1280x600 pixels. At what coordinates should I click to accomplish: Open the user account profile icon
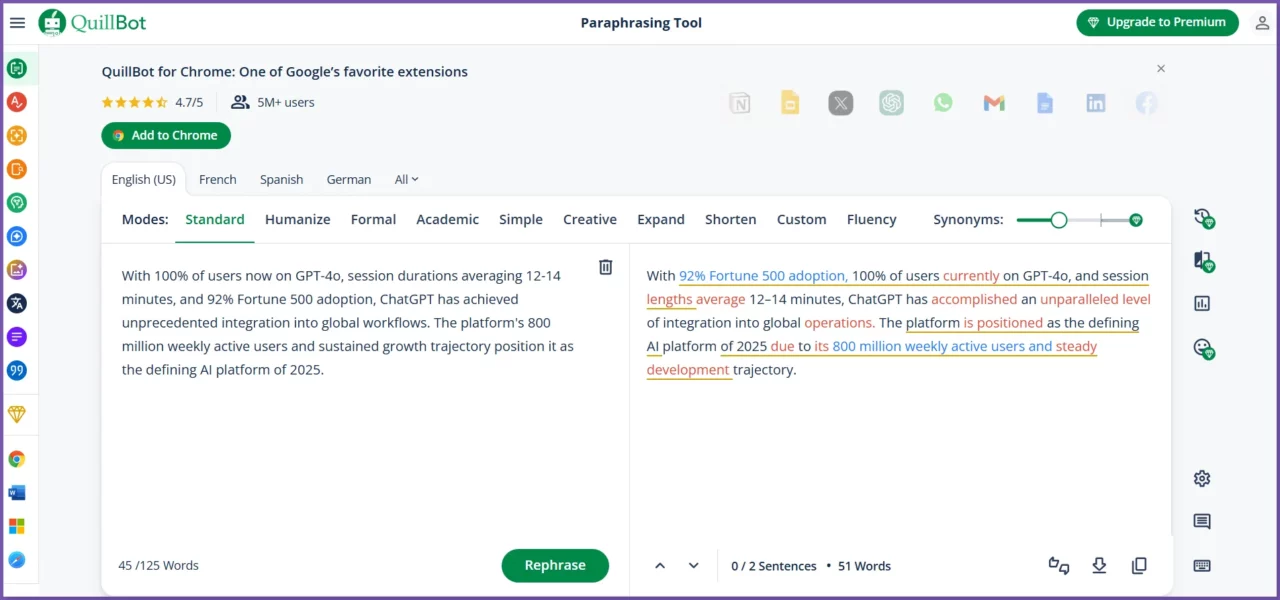[1262, 23]
